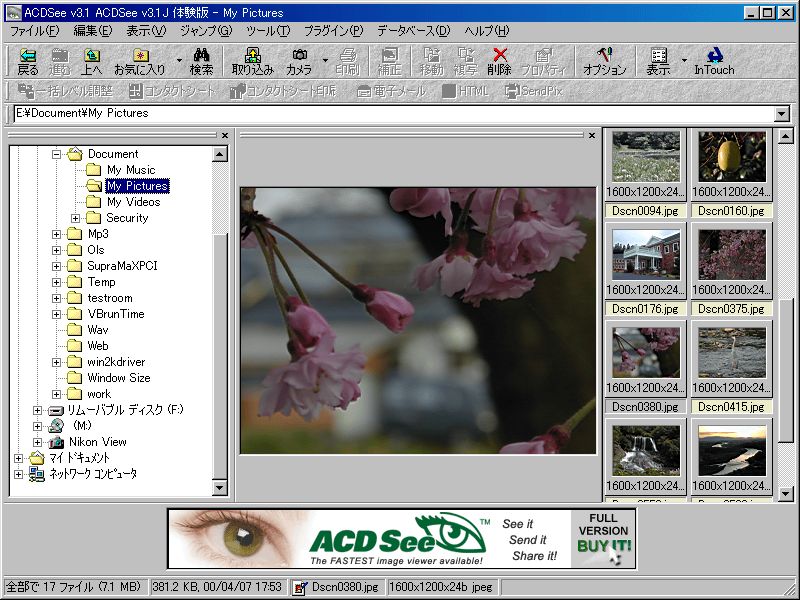Select the Dscn0176.jpg house thumbnail
The width and height of the screenshot is (800, 600).
click(x=646, y=256)
